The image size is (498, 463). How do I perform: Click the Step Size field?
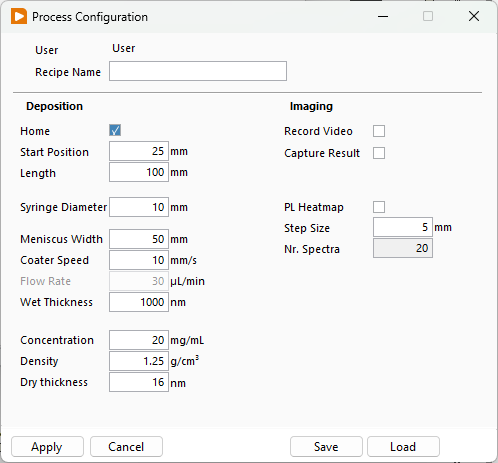click(x=403, y=227)
